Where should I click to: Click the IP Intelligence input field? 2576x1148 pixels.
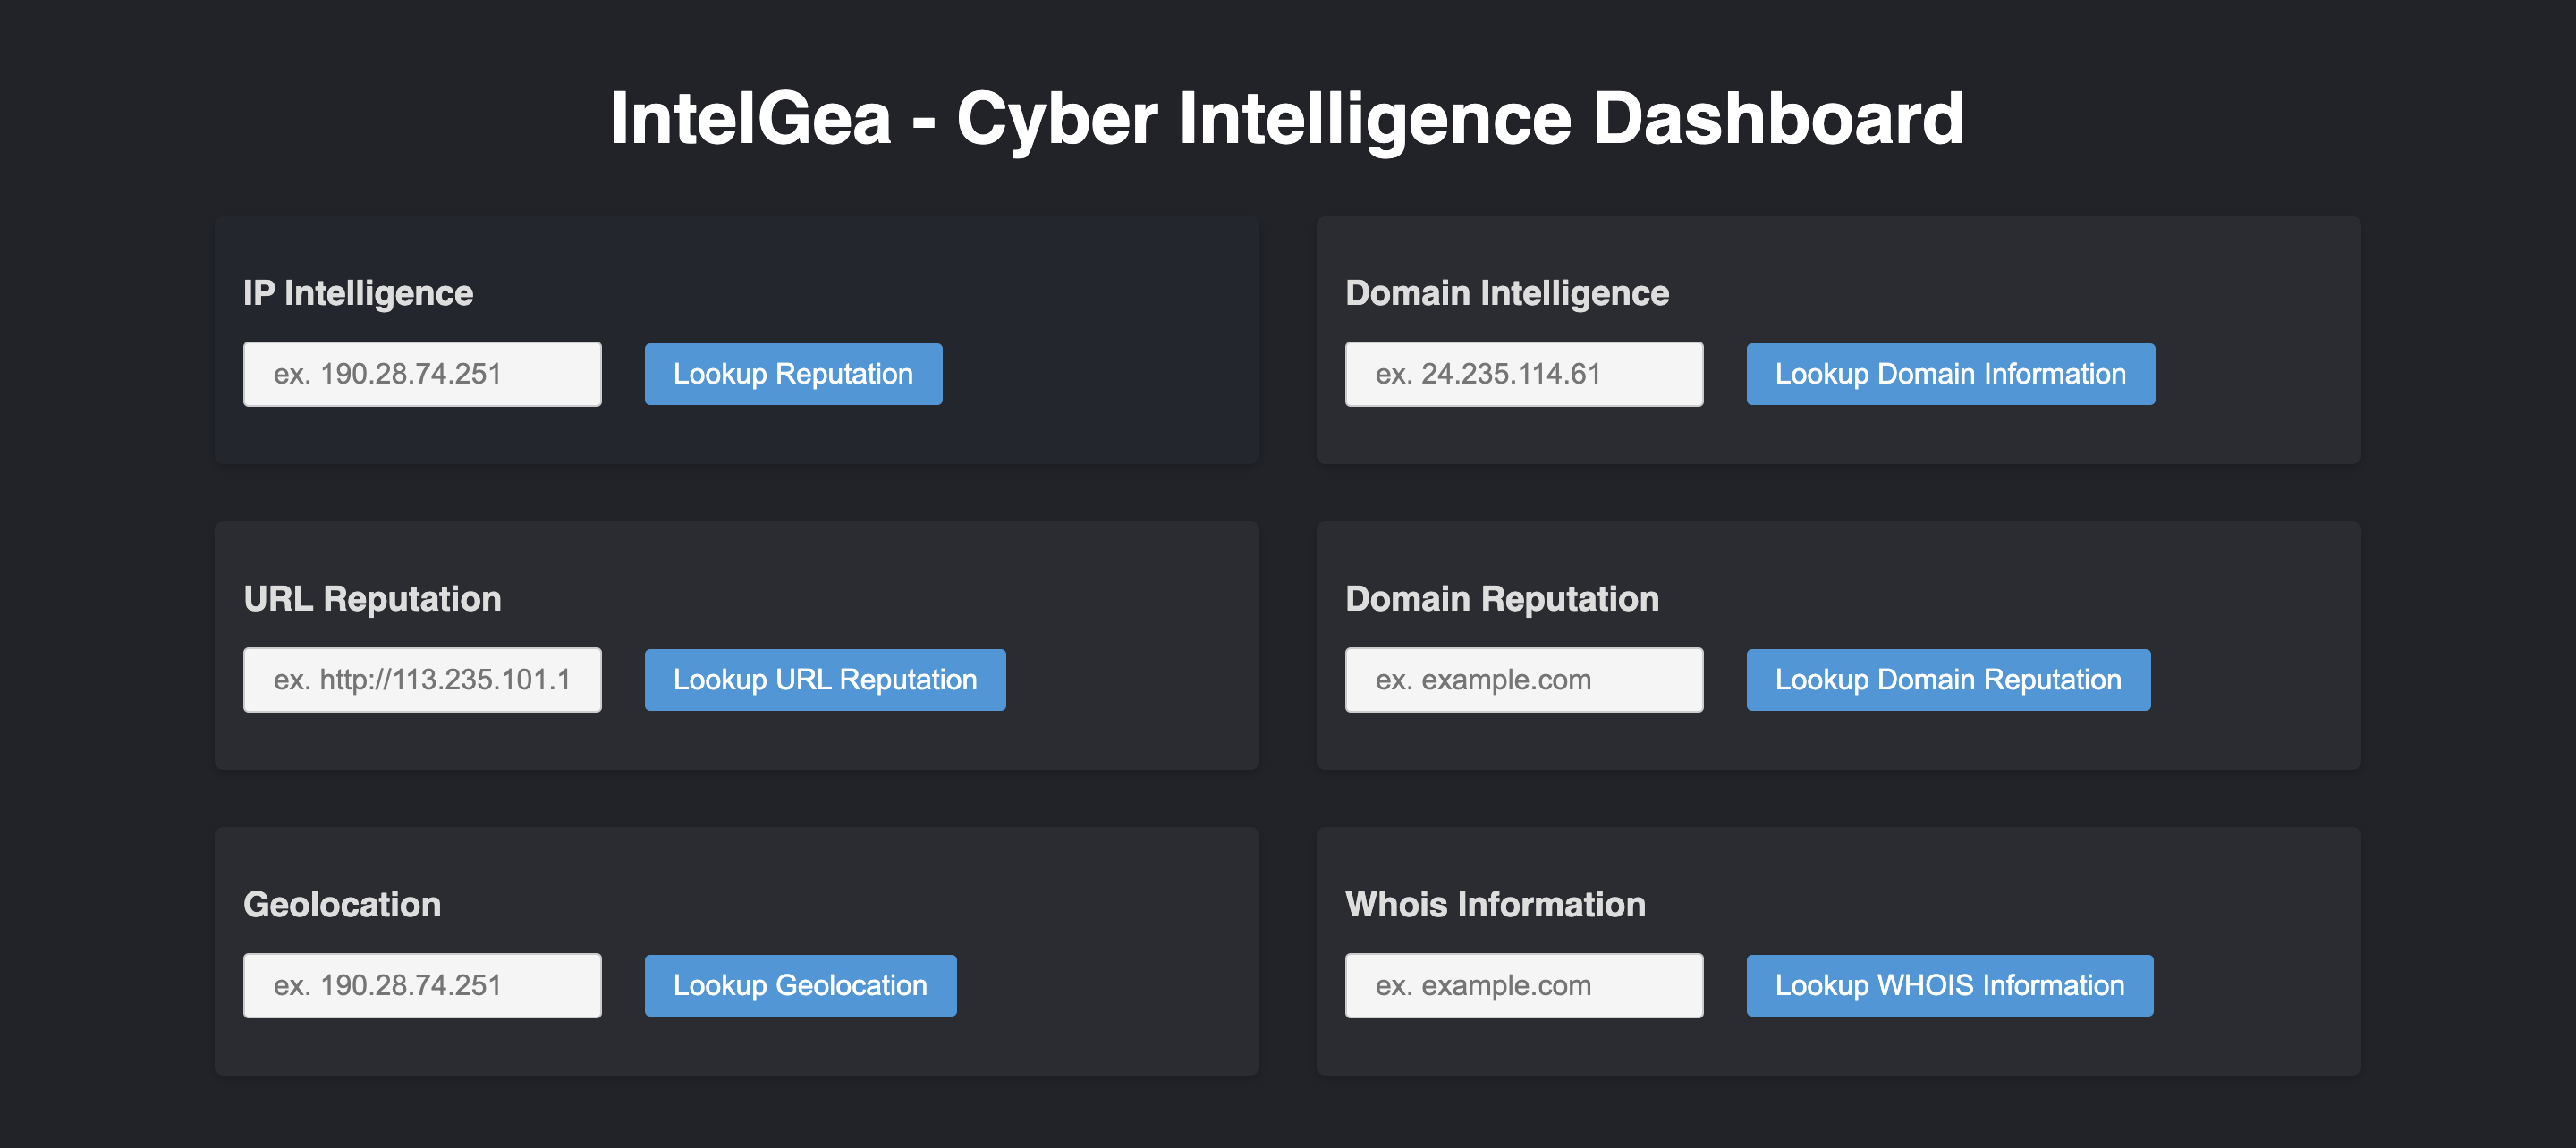click(421, 373)
